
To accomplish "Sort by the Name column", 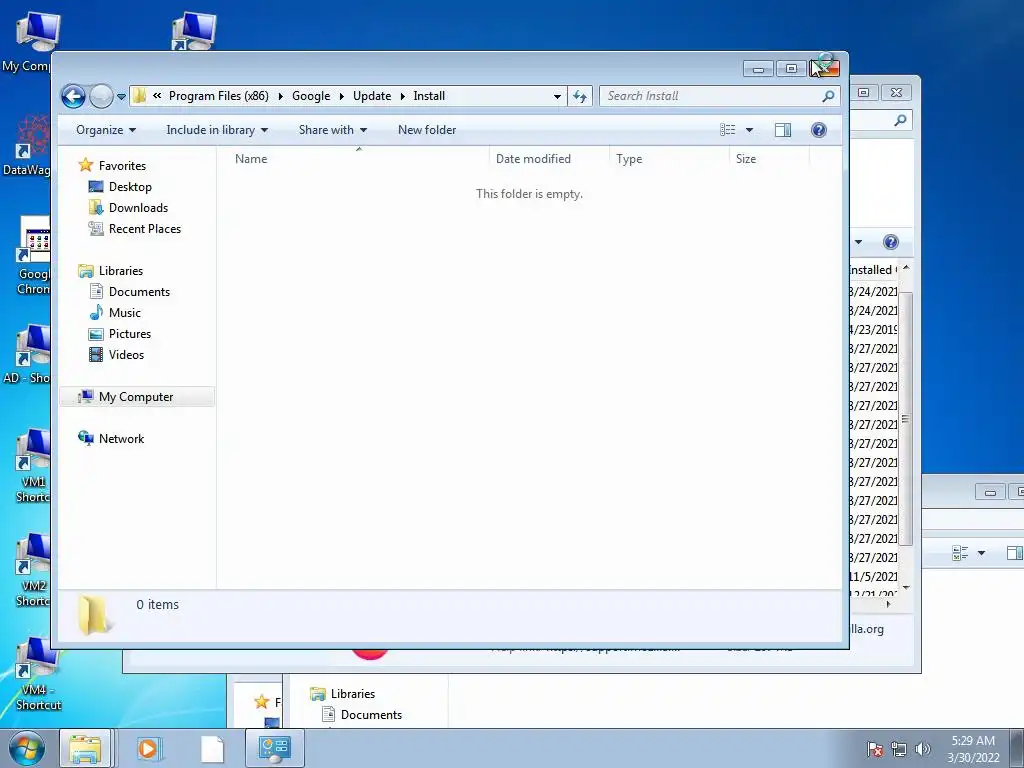I will click(353, 159).
